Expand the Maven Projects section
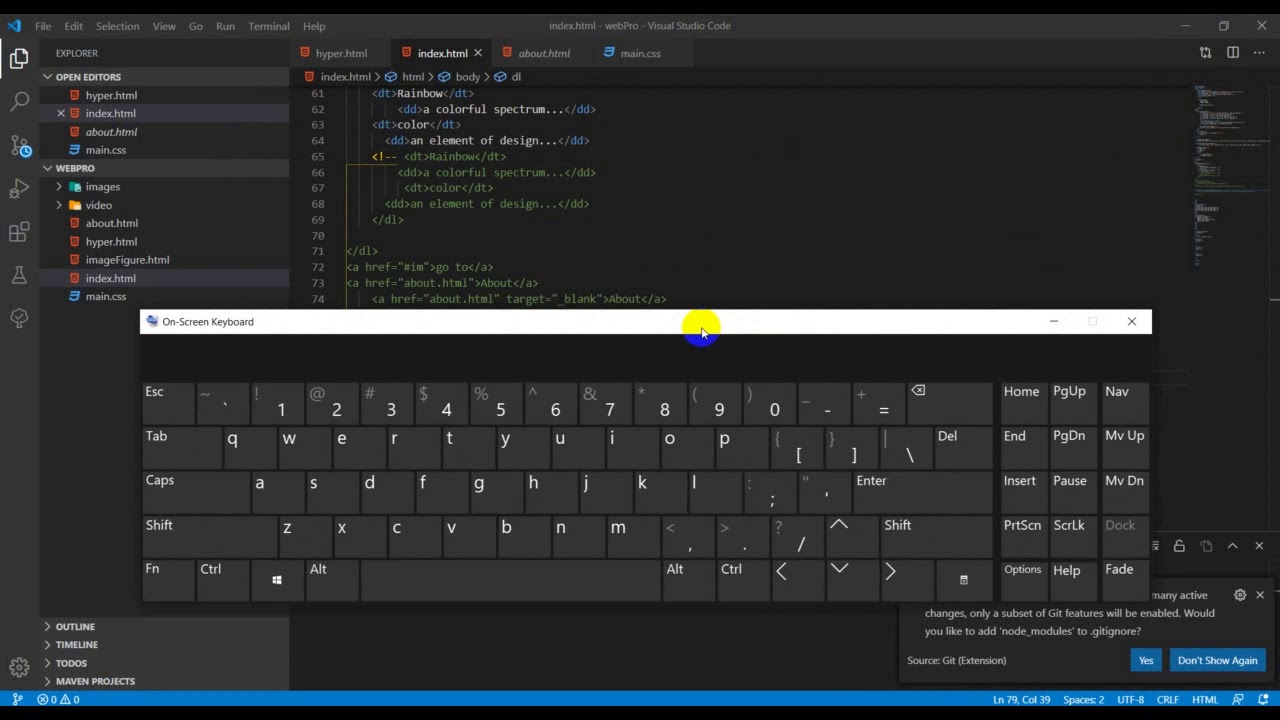1280x720 pixels. [x=165, y=681]
